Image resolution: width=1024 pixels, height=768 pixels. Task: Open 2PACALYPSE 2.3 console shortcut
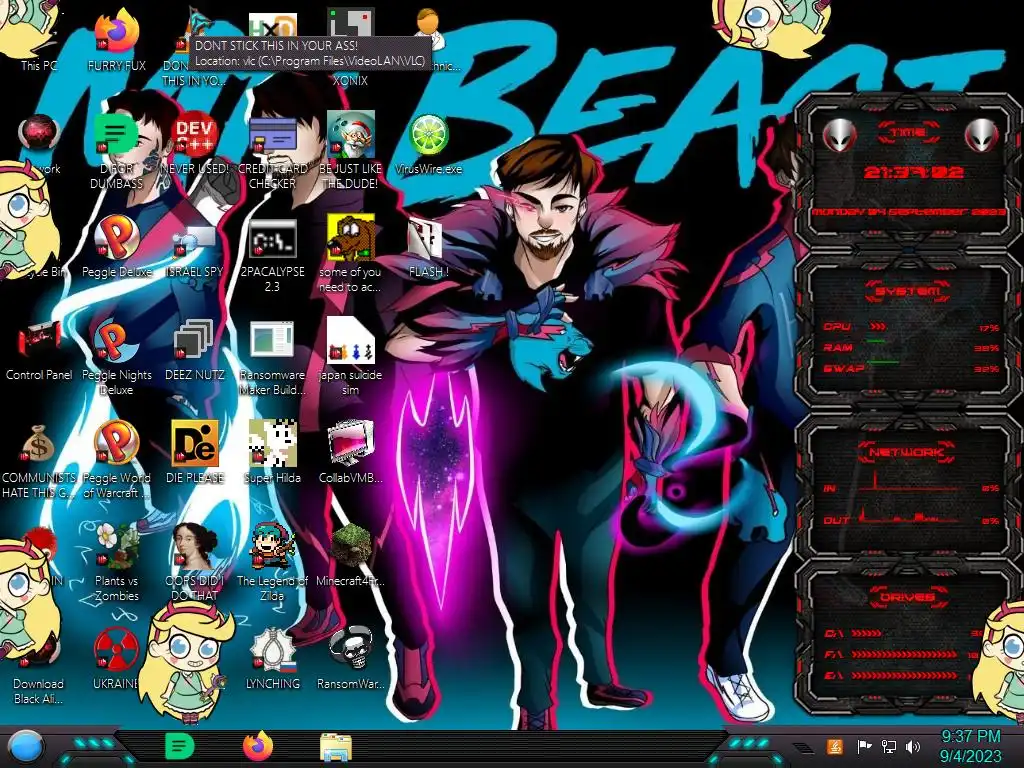pyautogui.click(x=272, y=238)
